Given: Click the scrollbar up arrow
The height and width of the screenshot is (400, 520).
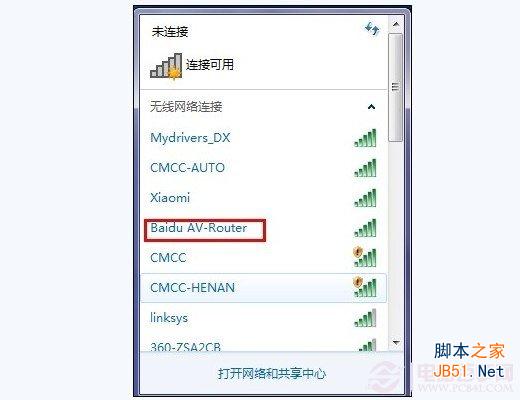Looking at the screenshot, I should tap(396, 24).
